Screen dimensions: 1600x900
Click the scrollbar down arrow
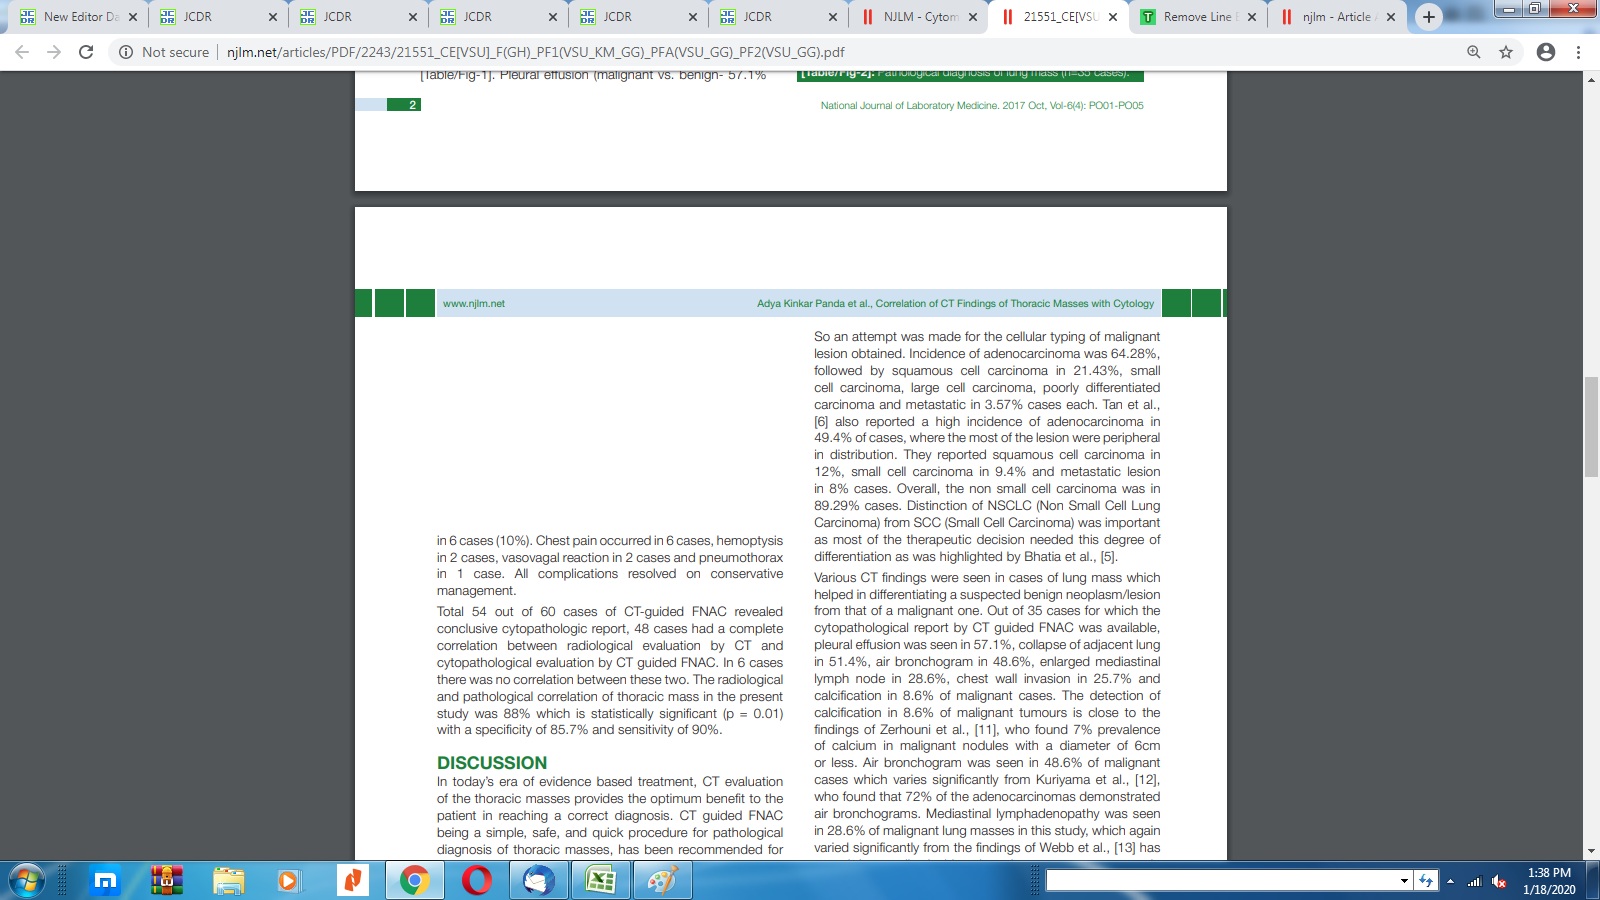point(1591,852)
